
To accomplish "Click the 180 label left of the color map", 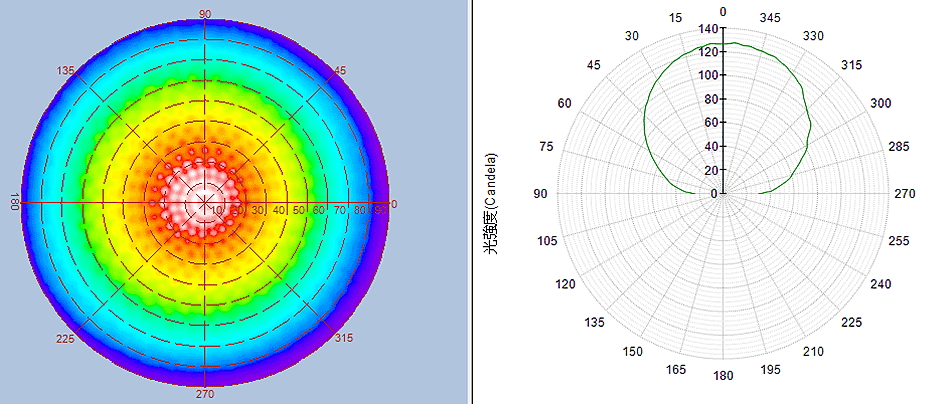I will [x=14, y=202].
